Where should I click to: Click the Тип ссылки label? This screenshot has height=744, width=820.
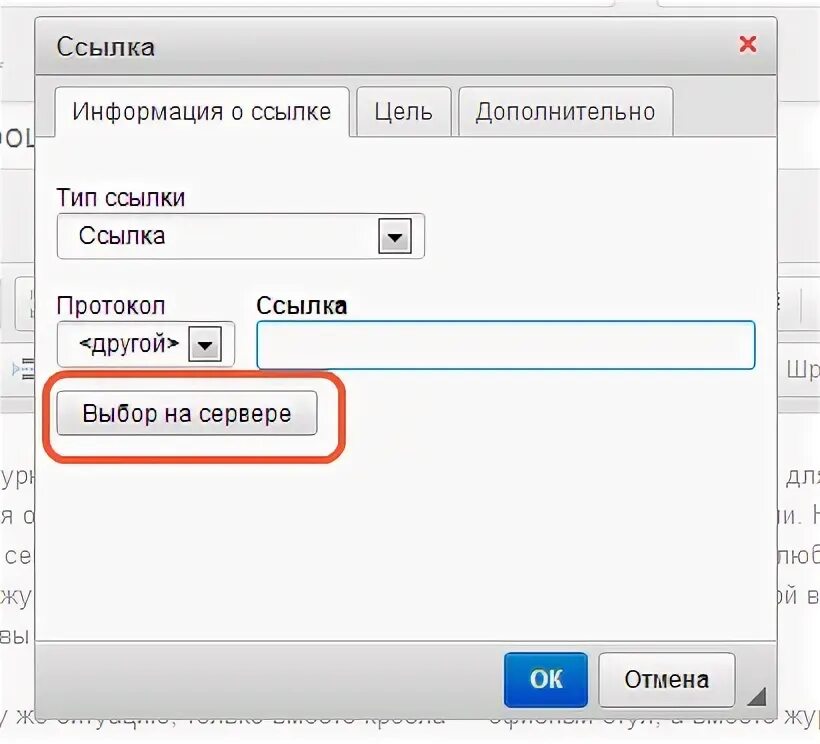click(x=121, y=198)
